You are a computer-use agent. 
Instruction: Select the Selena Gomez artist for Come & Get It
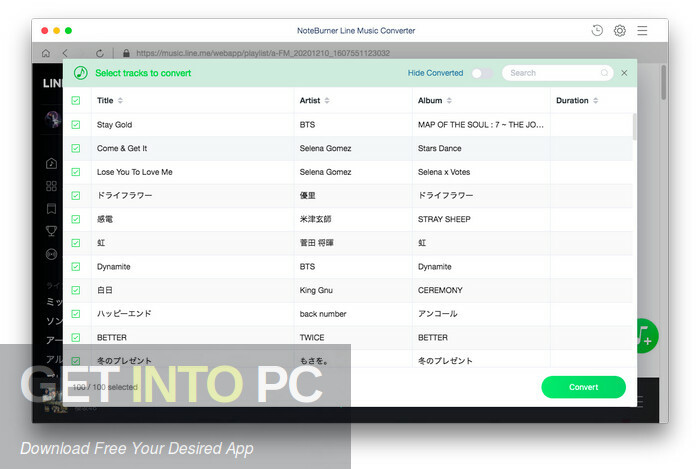(x=325, y=148)
